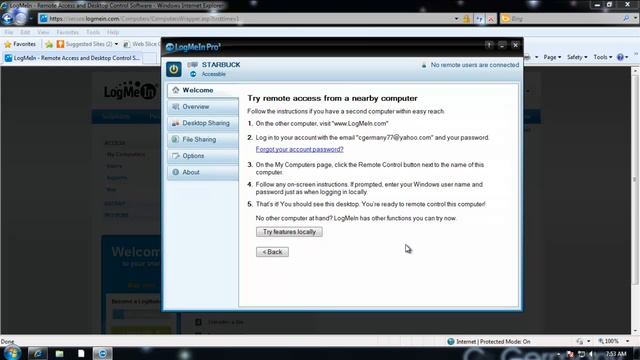Screen dimensions: 640x360
Task: Click the File Sharing icon
Action: (176, 139)
